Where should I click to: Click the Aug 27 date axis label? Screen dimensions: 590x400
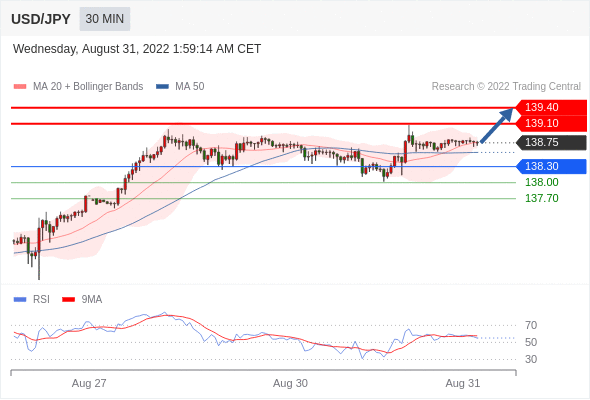tap(89, 383)
